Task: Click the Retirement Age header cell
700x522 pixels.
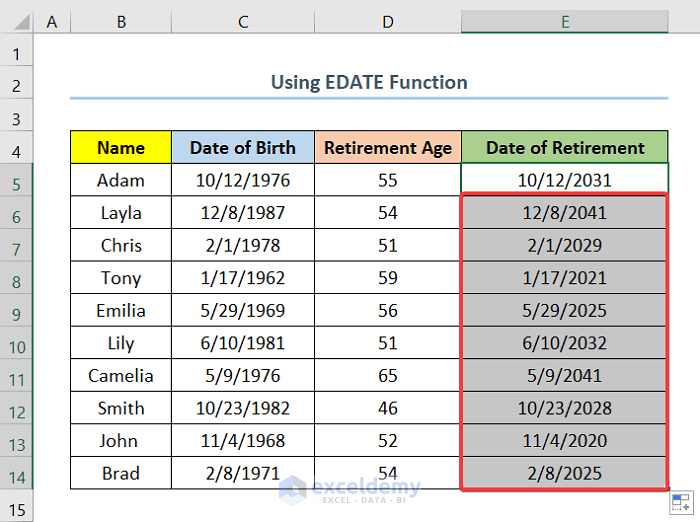Action: click(388, 148)
